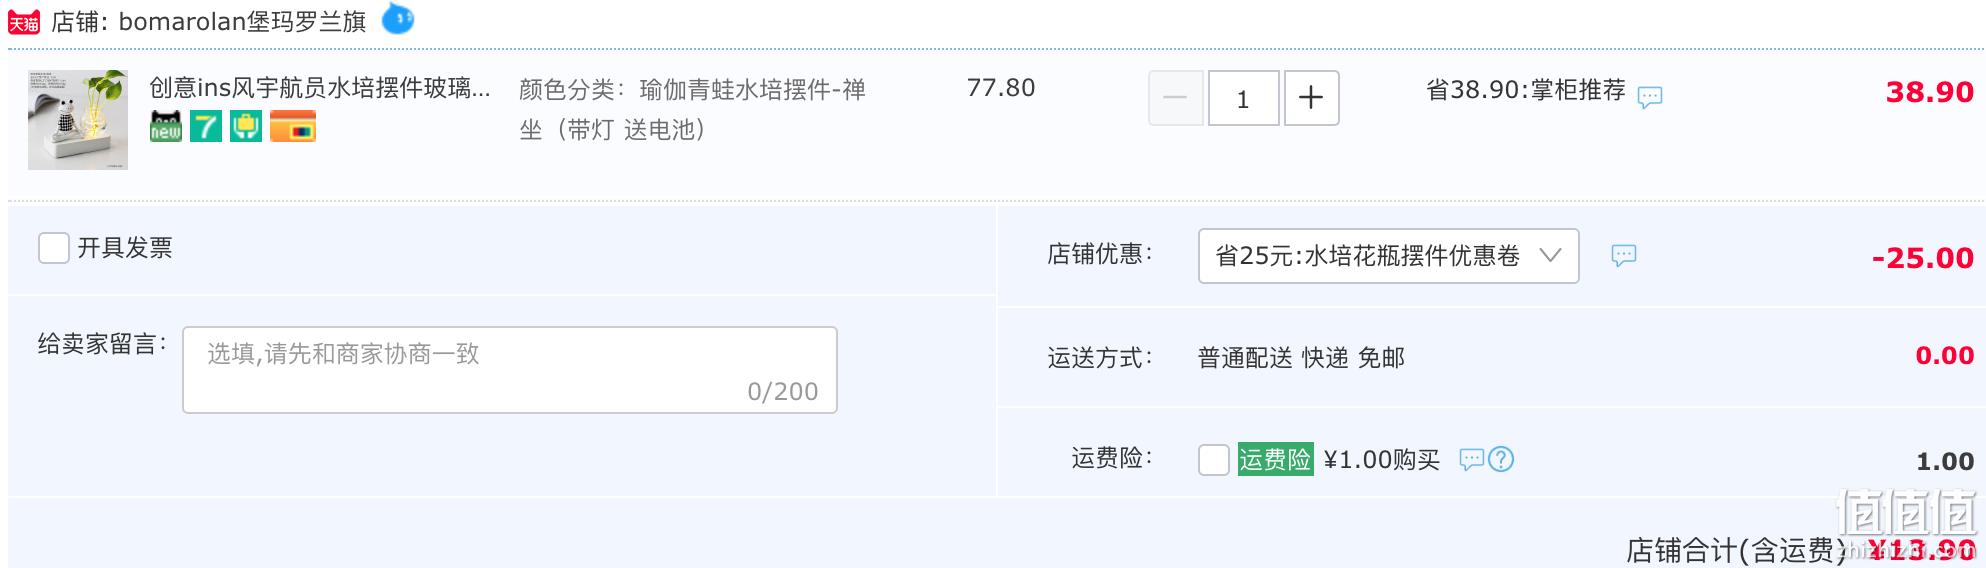
Task: Click the frog hydroponic product thumbnail
Action: (78, 120)
